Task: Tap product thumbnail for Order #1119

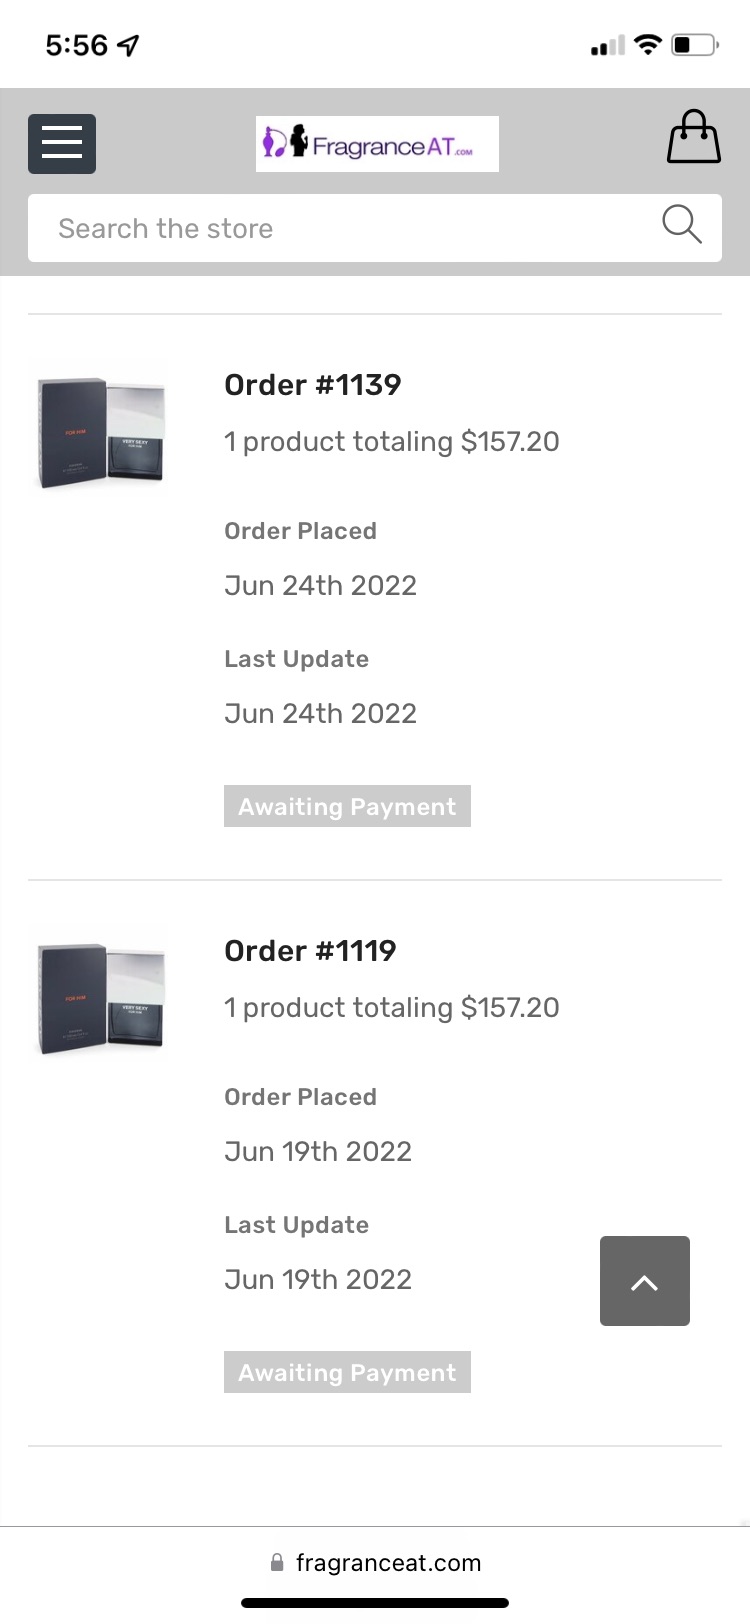Action: click(101, 999)
